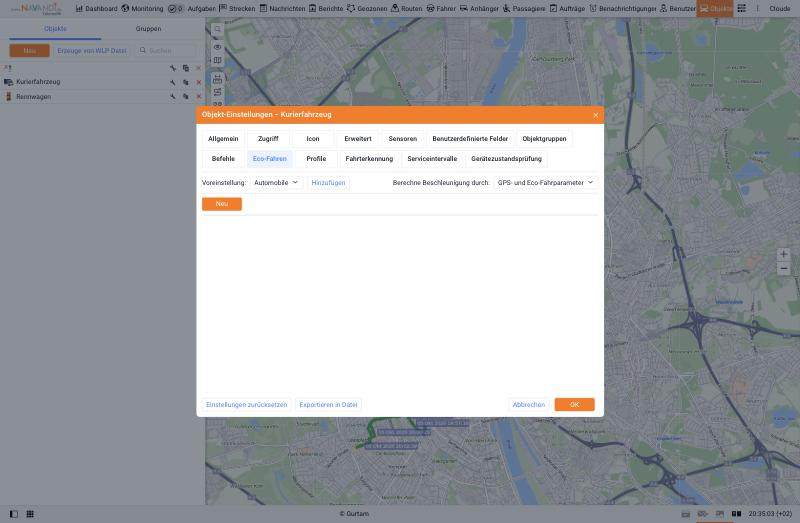The height and width of the screenshot is (523, 800).
Task: Open the Icon tab
Action: pyautogui.click(x=313, y=139)
